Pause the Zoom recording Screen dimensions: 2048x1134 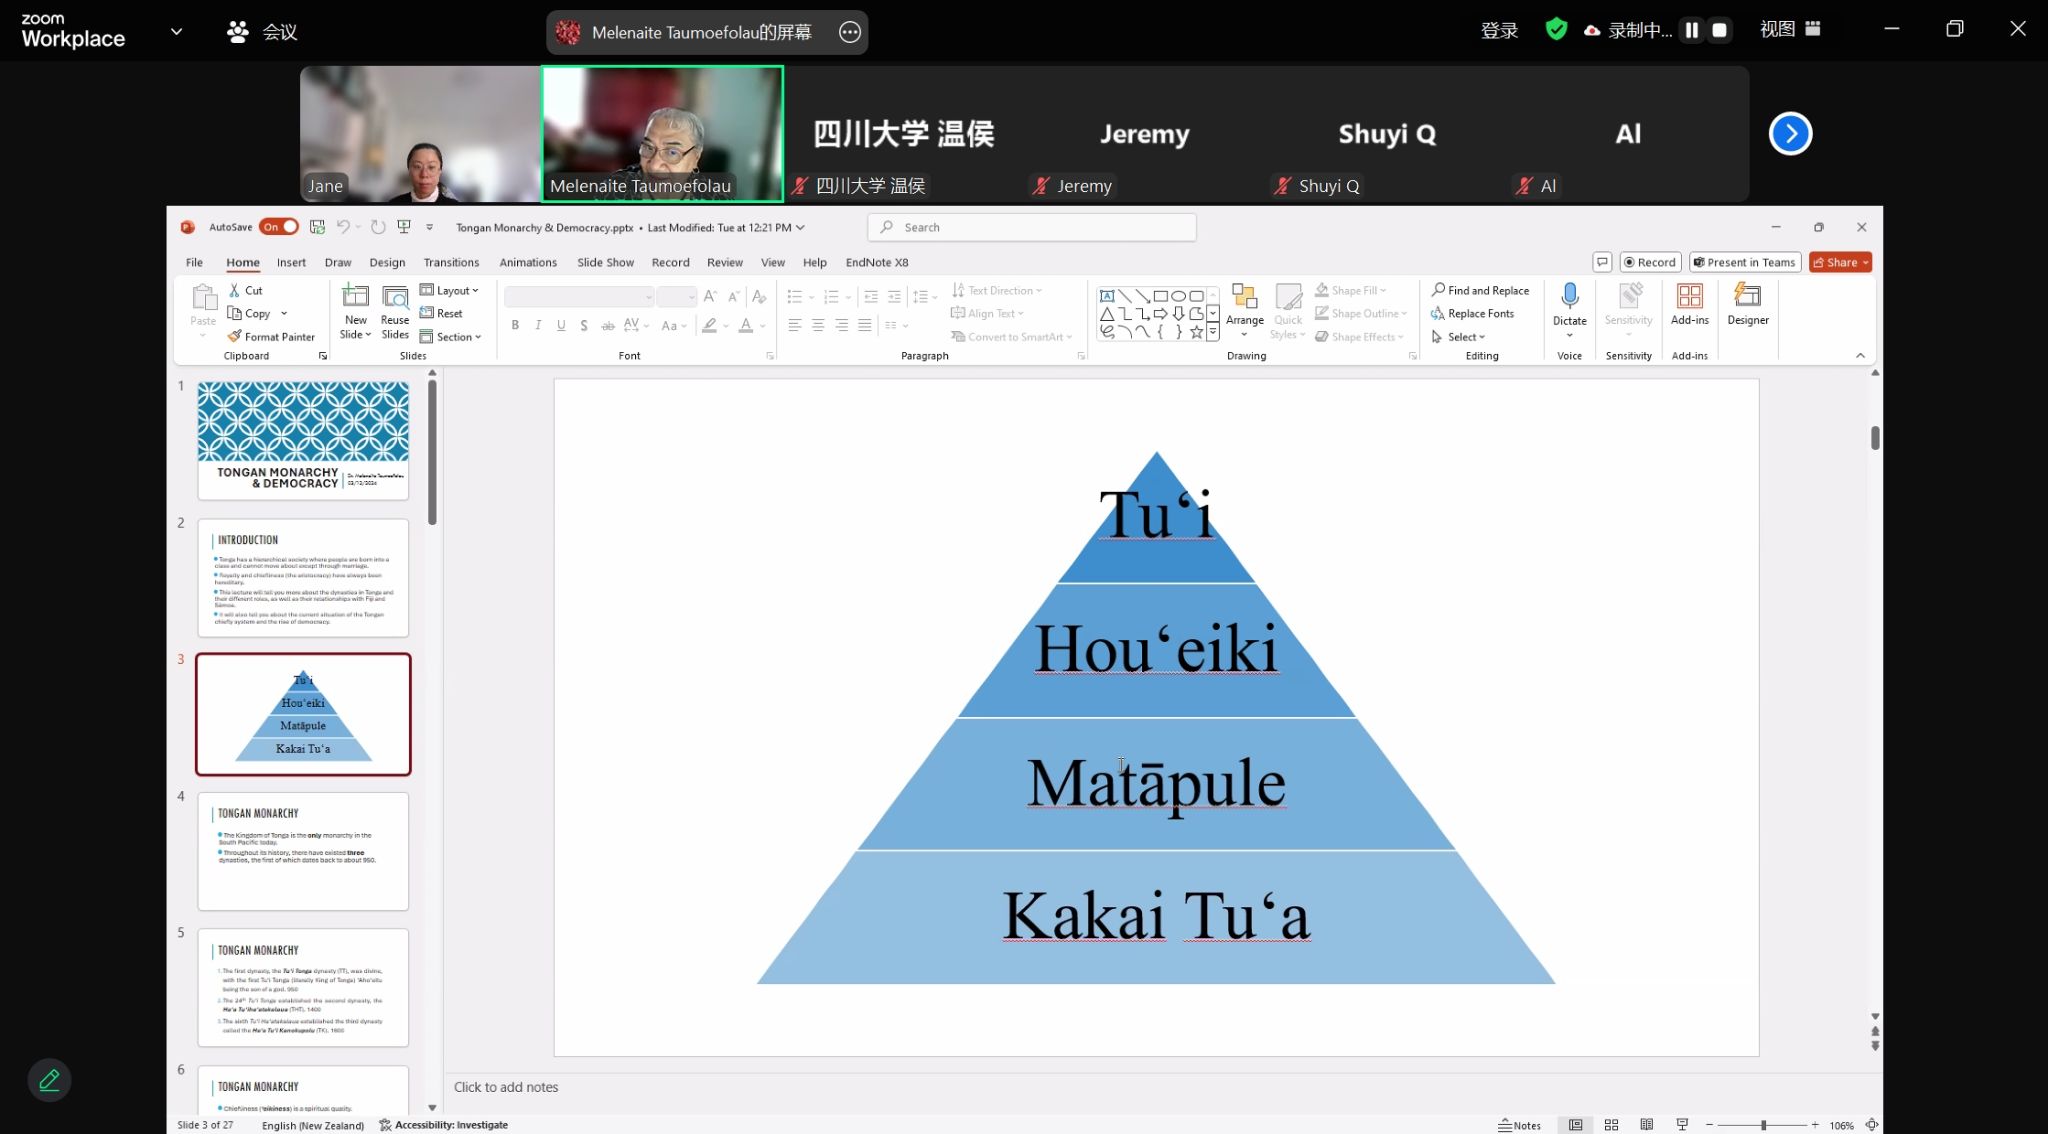tap(1691, 30)
